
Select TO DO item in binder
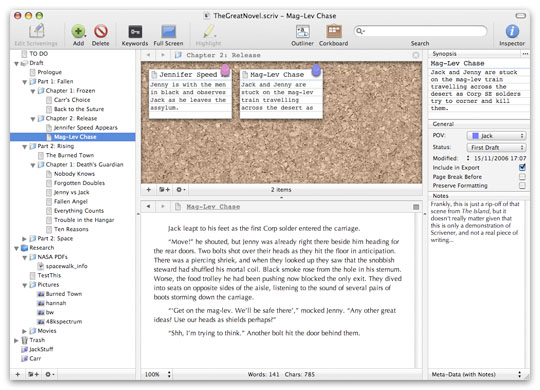[x=39, y=53]
